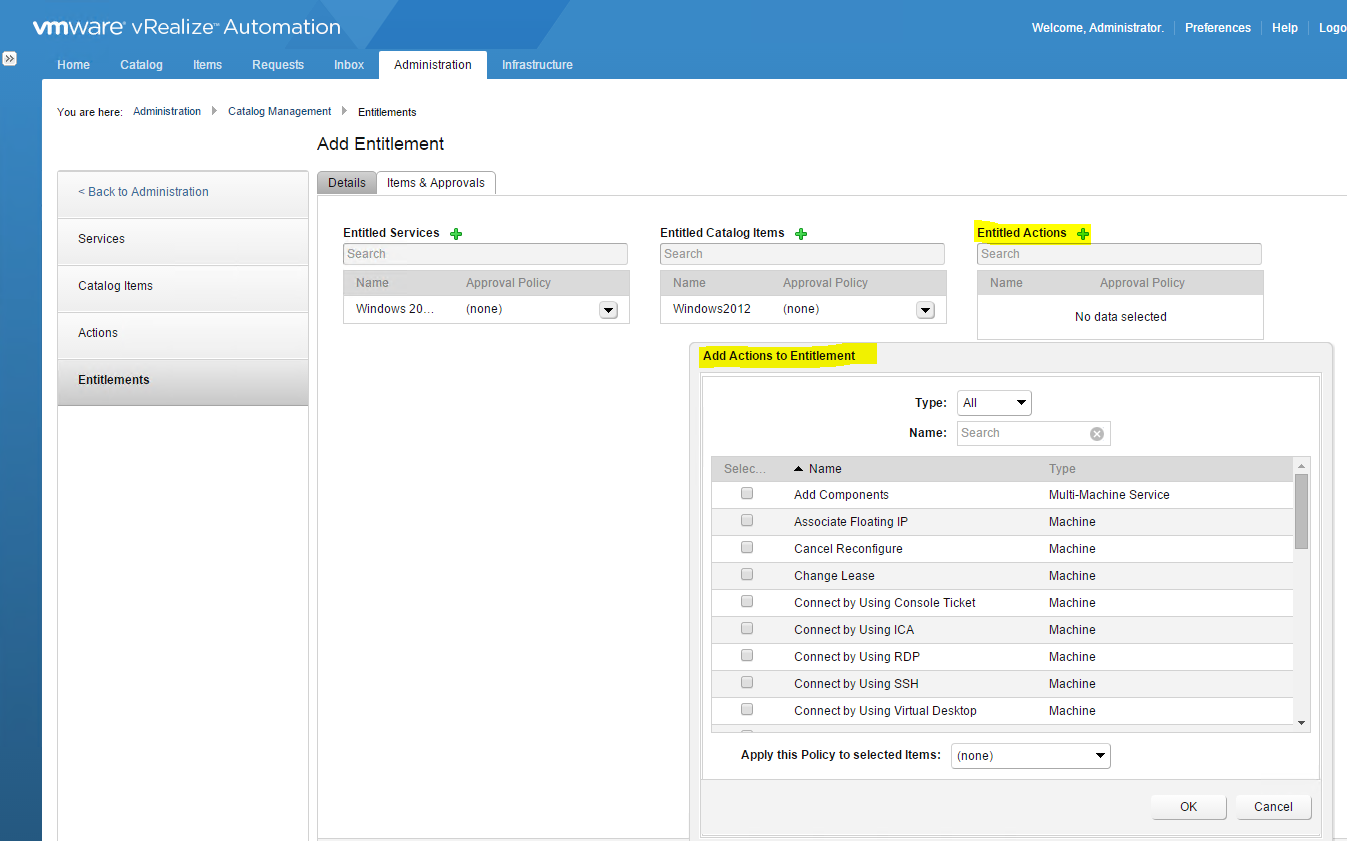Open the Requests tab
The image size is (1347, 841).
pos(278,65)
